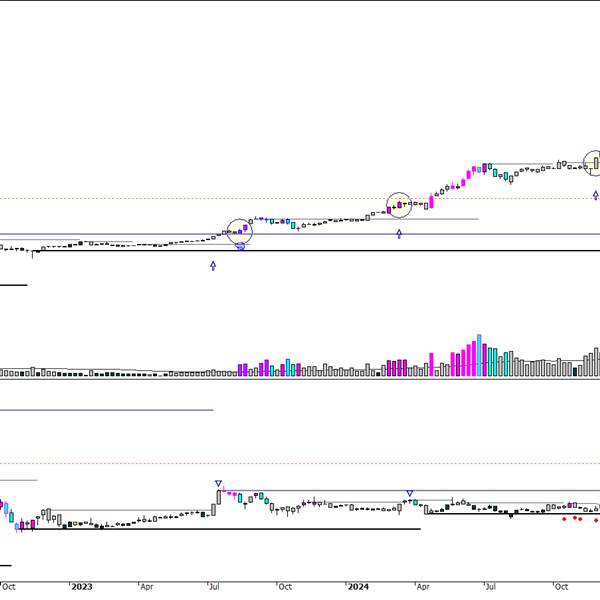600x600 pixels.
Task: Select the leftmost red dot marker in lower panel
Action: point(564,519)
